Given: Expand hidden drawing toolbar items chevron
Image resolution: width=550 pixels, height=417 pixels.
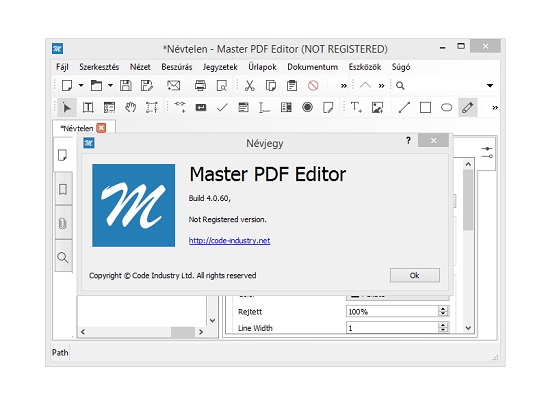Looking at the screenshot, I should [x=495, y=108].
